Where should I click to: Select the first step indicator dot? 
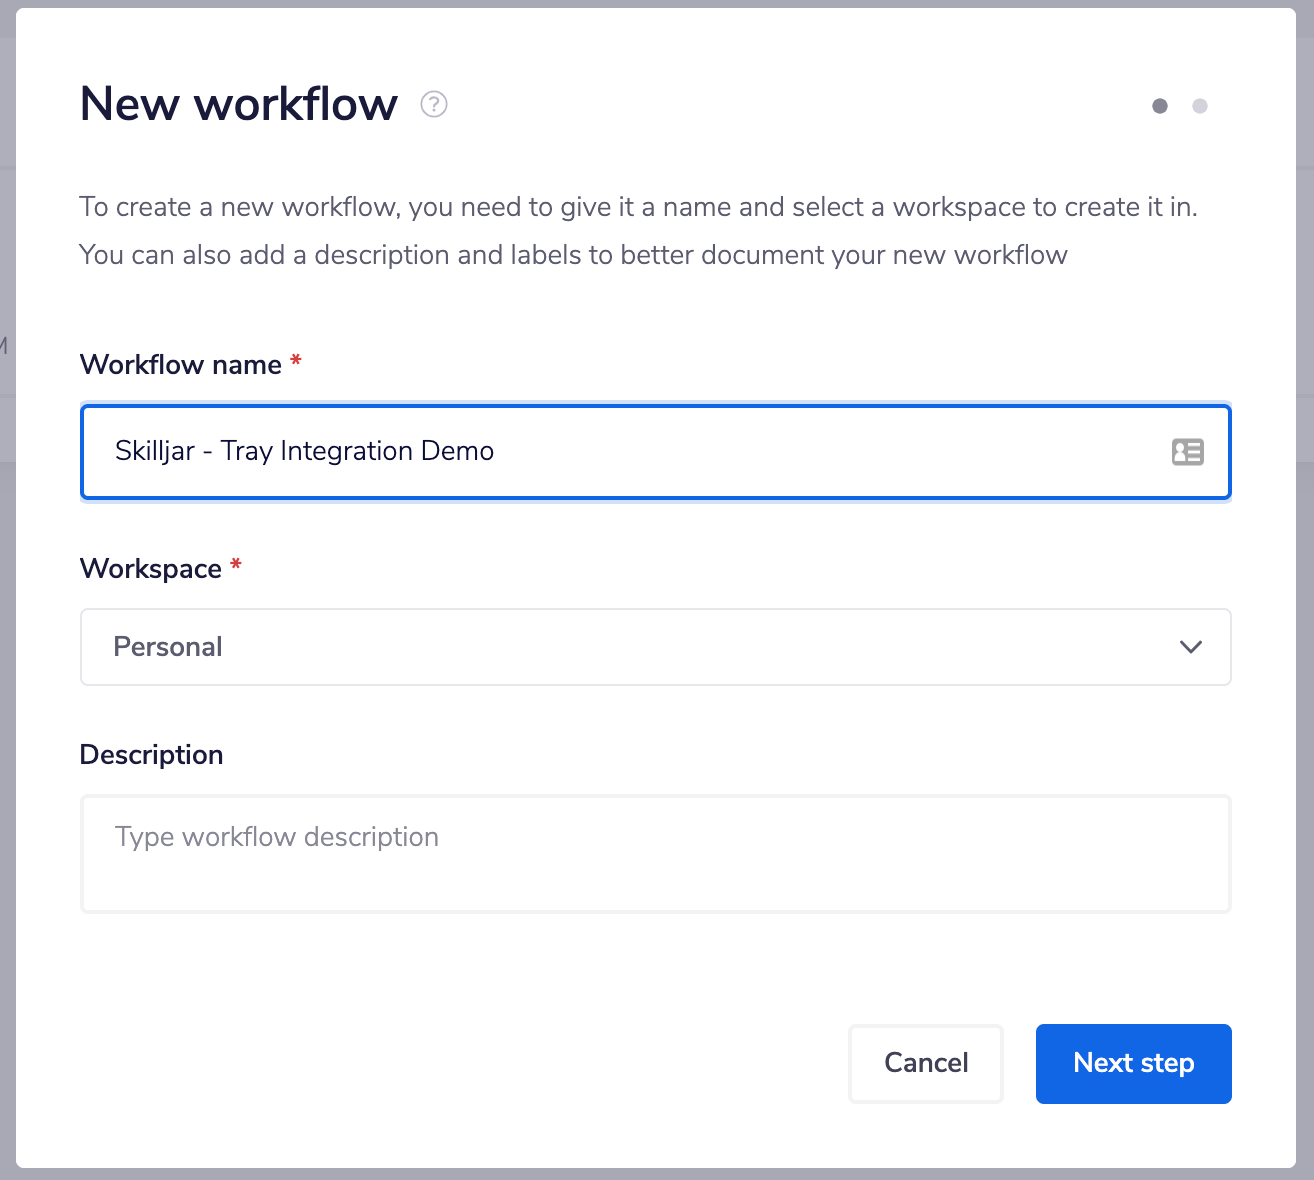1160,106
